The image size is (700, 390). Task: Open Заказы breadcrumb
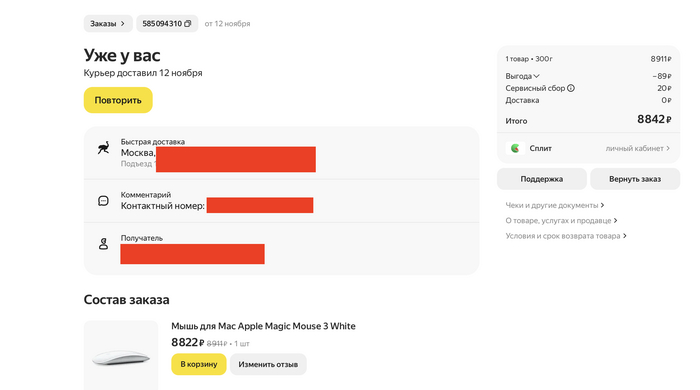(x=108, y=24)
